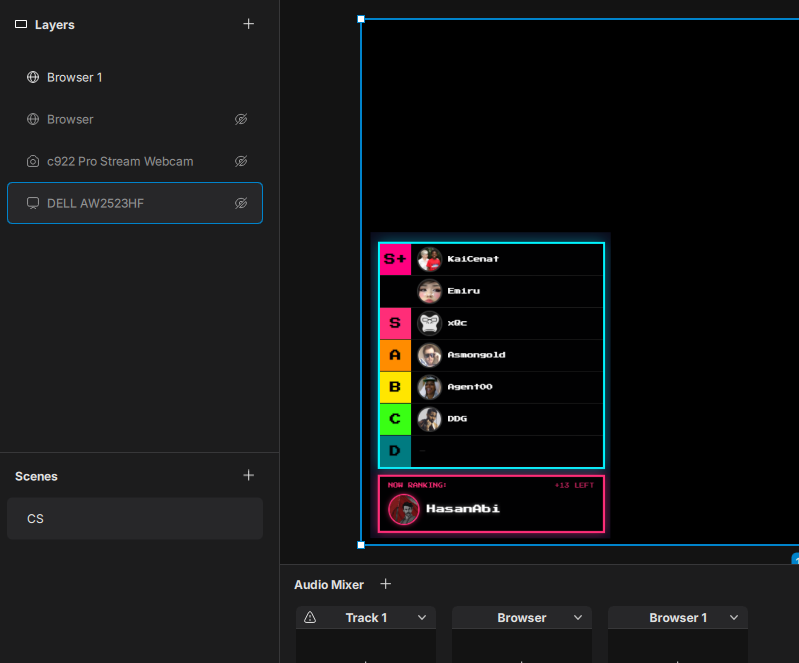
Task: Show the hidden Browser layer
Action: [x=241, y=119]
